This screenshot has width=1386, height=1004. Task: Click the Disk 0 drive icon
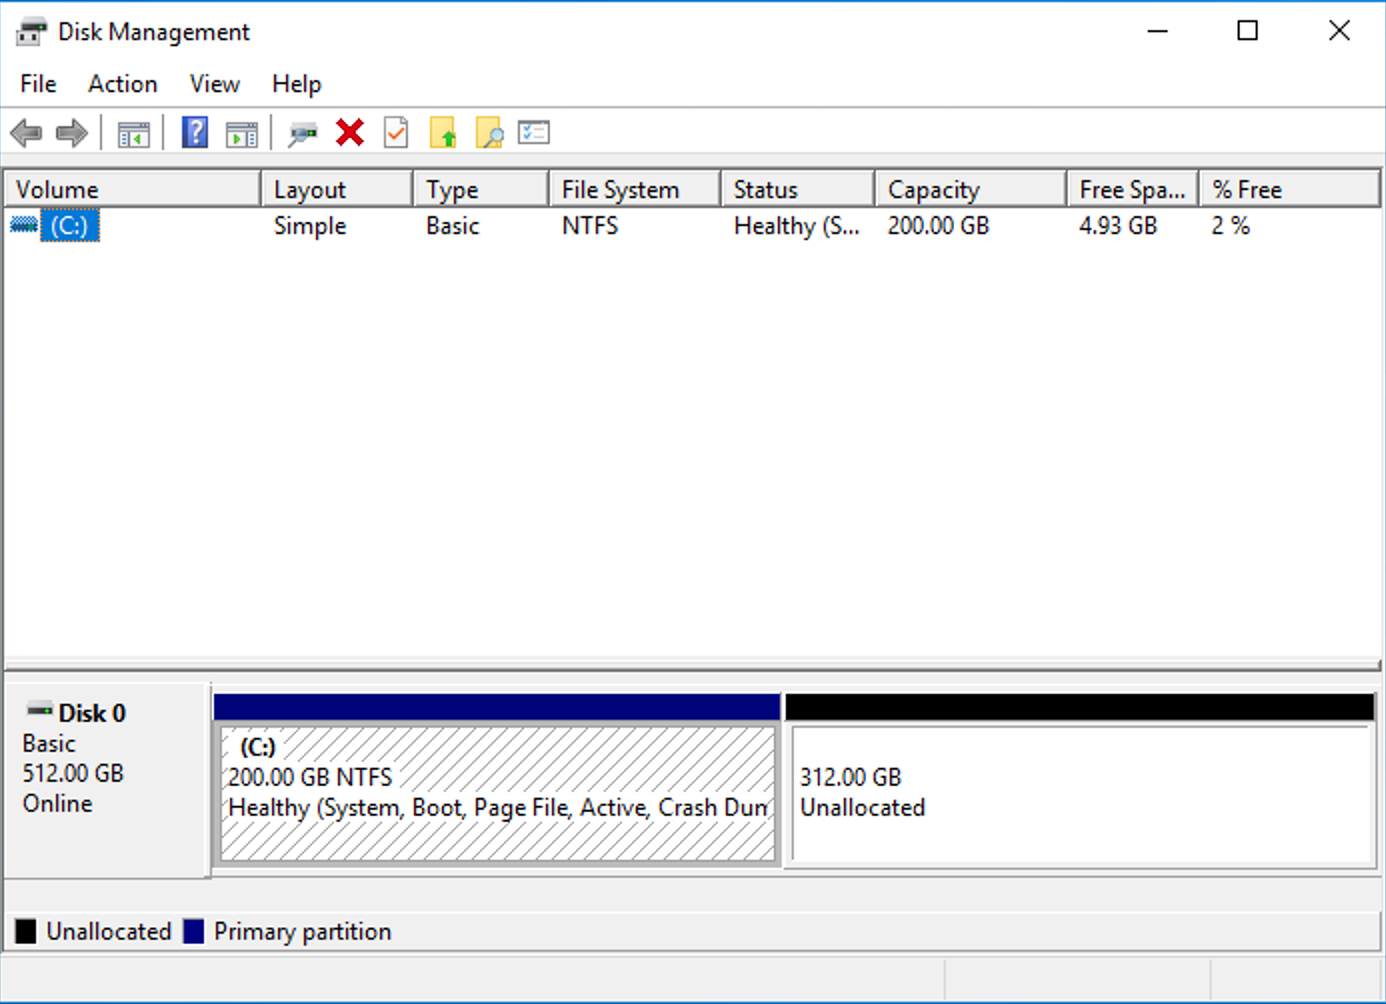click(x=40, y=711)
